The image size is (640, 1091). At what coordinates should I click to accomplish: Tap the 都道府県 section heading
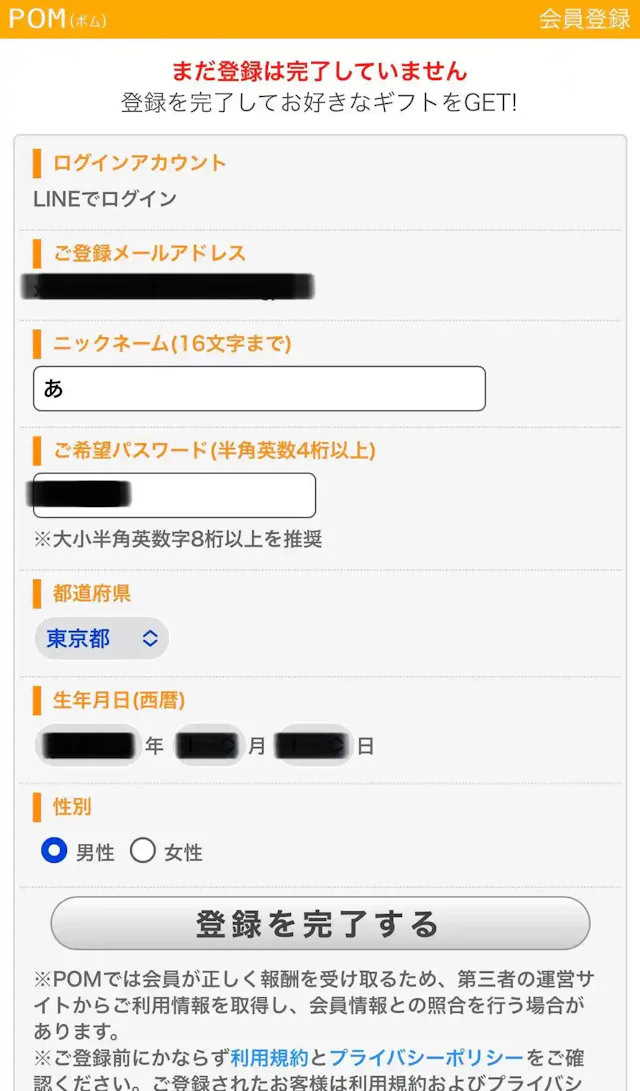[x=92, y=593]
